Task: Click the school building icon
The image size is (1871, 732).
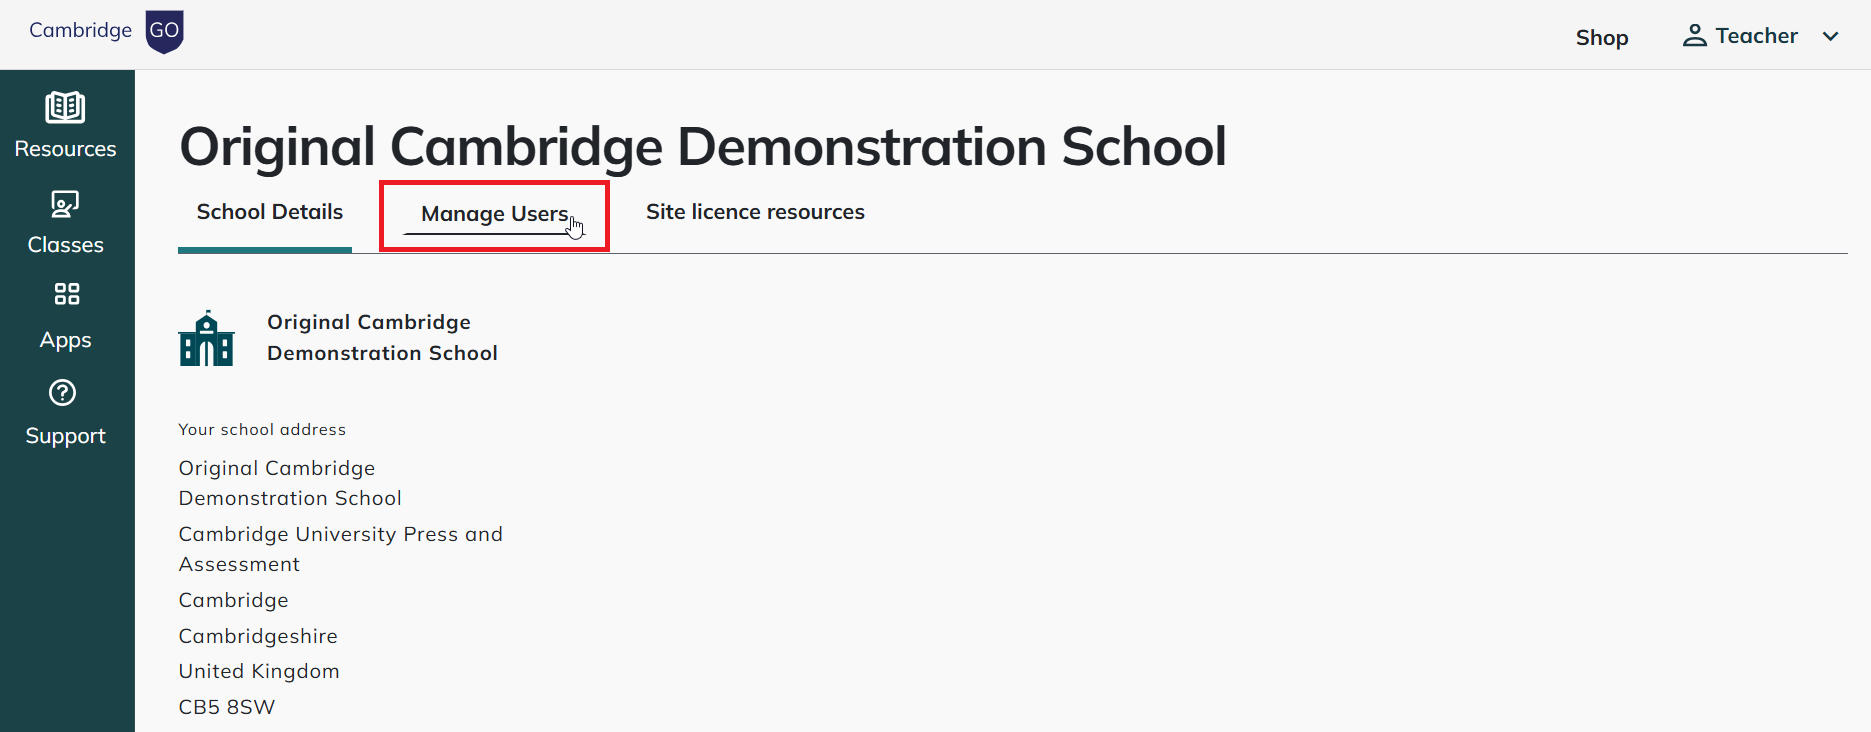Action: pyautogui.click(x=207, y=338)
